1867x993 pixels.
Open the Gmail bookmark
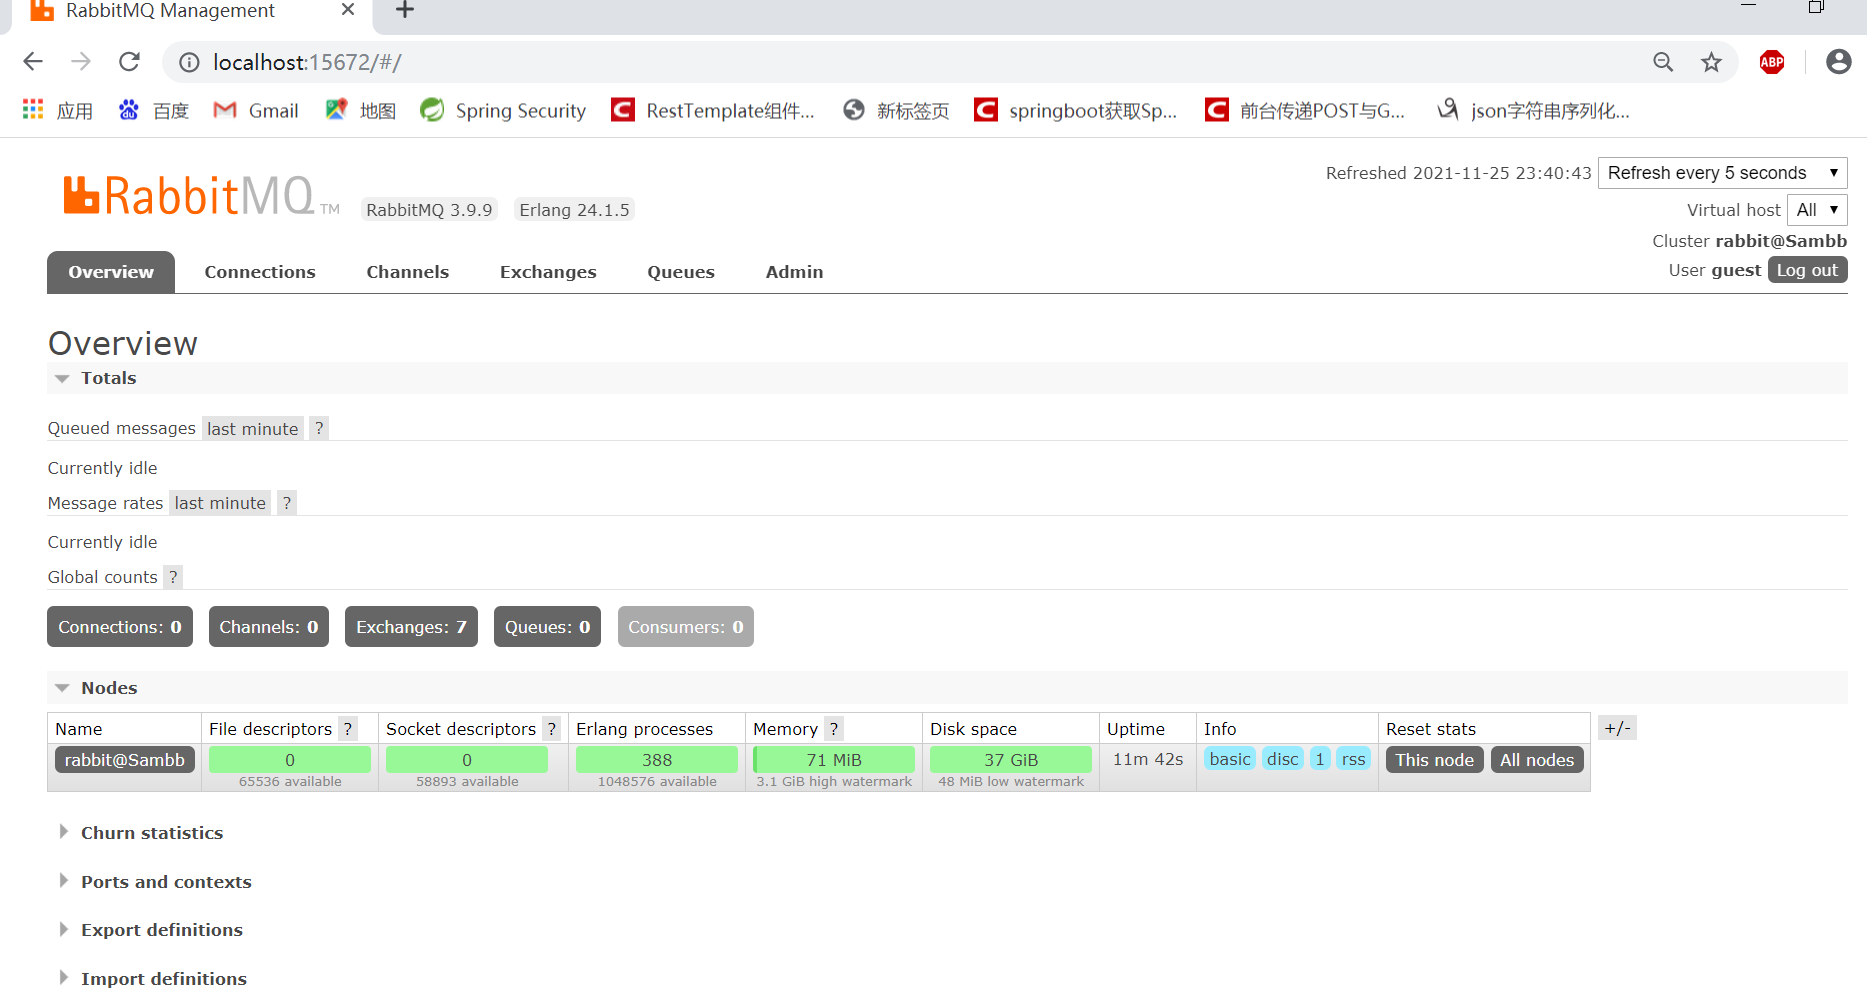(x=256, y=110)
